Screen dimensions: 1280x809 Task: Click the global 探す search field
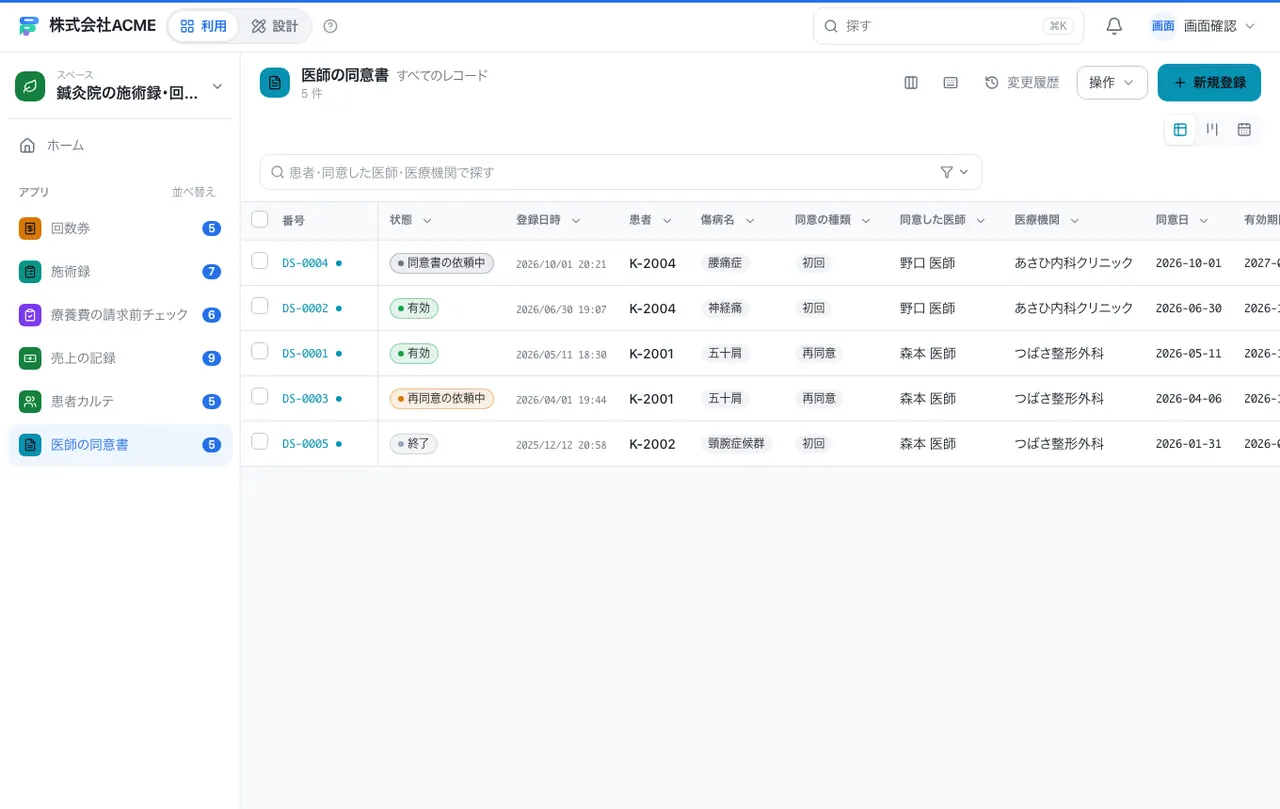point(948,26)
